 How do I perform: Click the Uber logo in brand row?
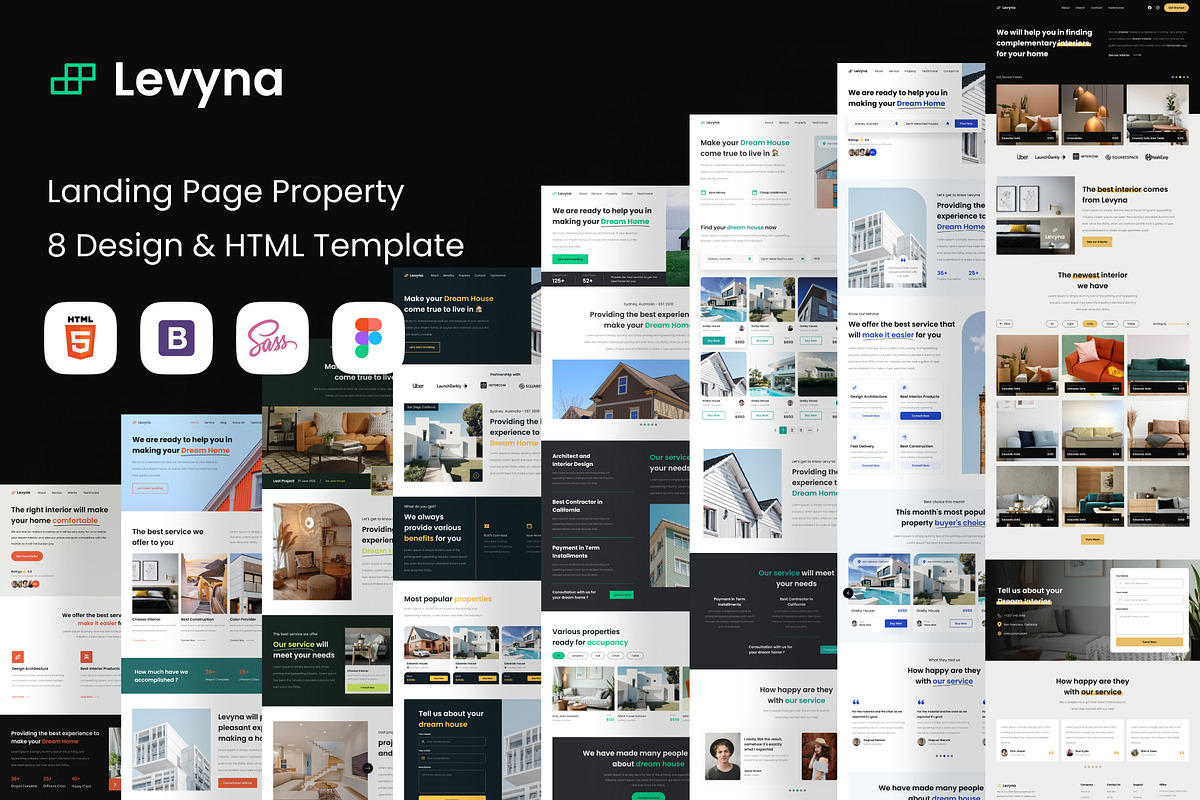[x=1023, y=157]
